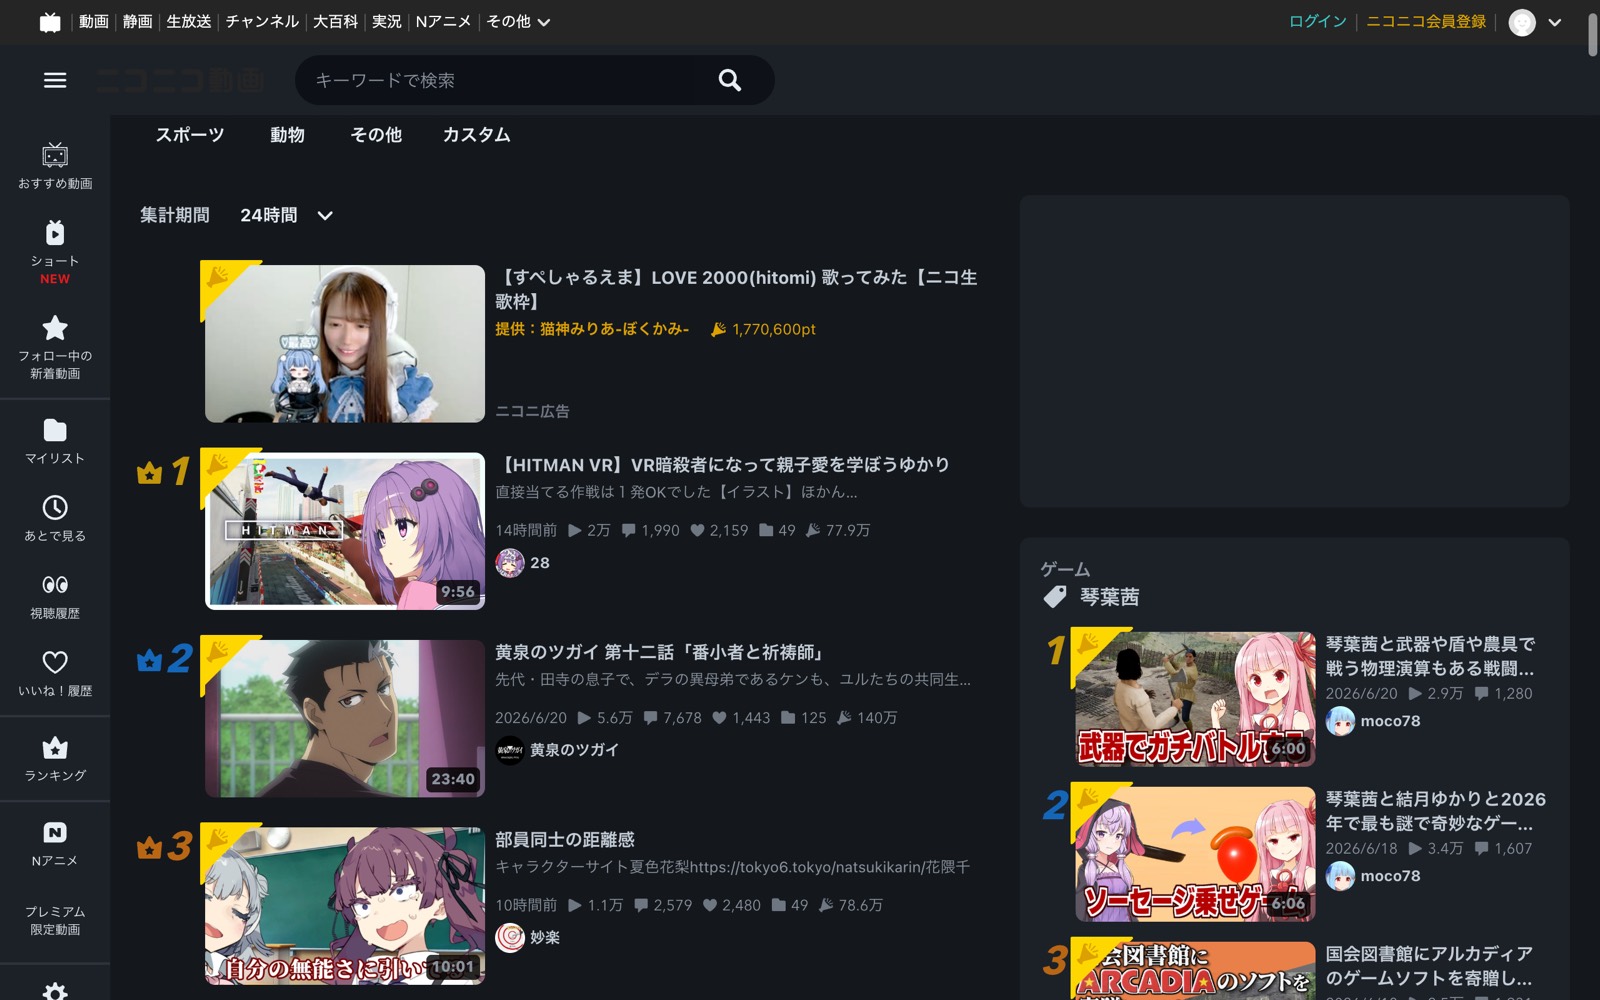Screen dimensions: 1600x1000
Task: Go to チャンネル in top bar
Action: pos(262,22)
